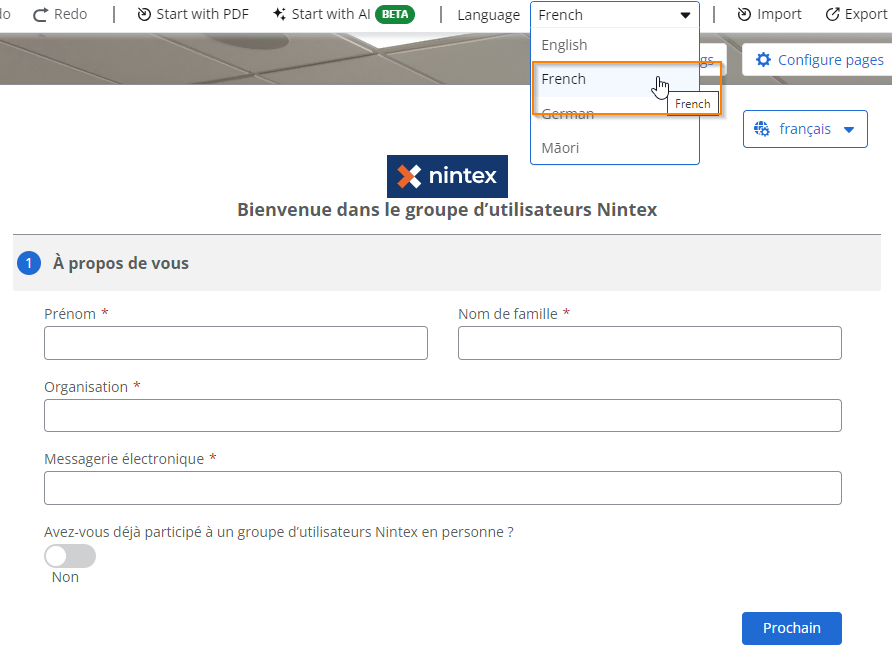Click the Start with PDF icon
The image size is (892, 653).
pyautogui.click(x=144, y=14)
